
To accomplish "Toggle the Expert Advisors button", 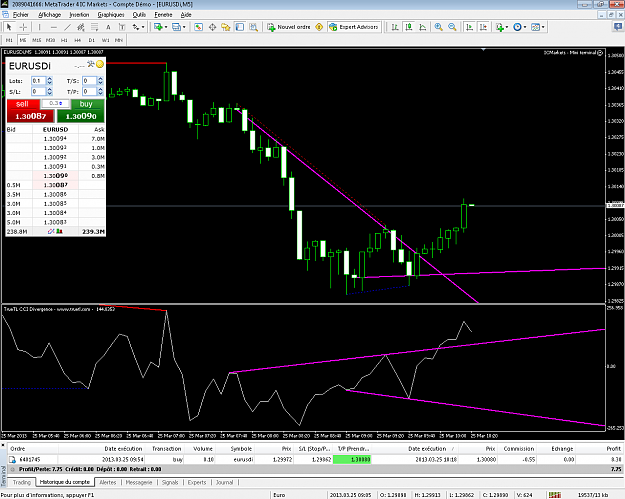I will (x=354, y=27).
